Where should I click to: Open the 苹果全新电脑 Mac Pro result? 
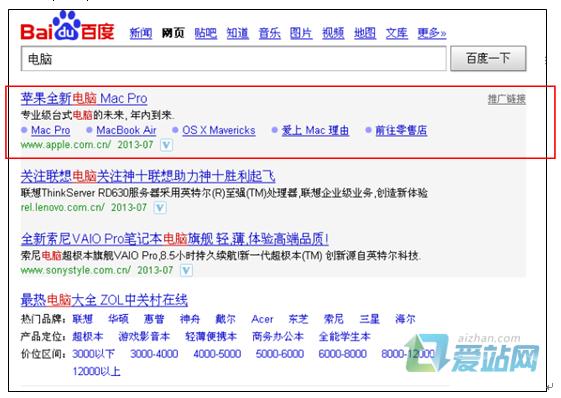(84, 98)
